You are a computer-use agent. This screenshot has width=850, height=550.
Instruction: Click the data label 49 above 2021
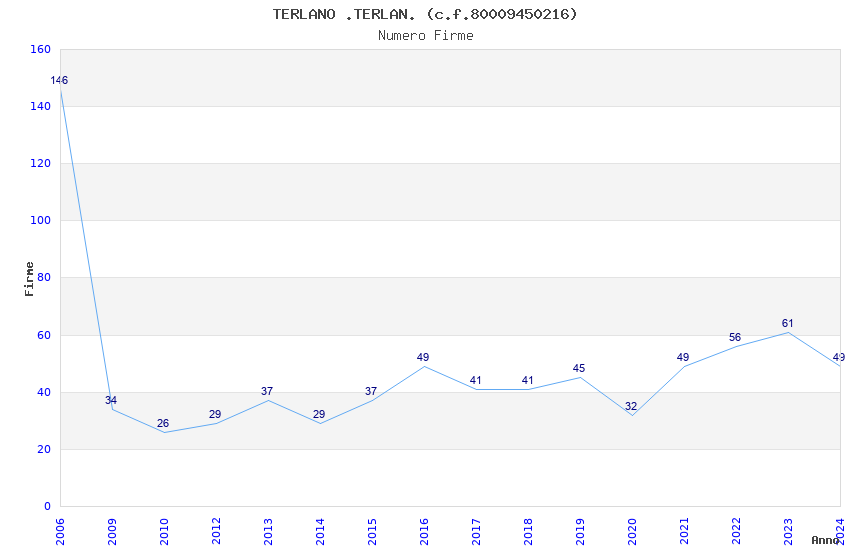coord(683,357)
